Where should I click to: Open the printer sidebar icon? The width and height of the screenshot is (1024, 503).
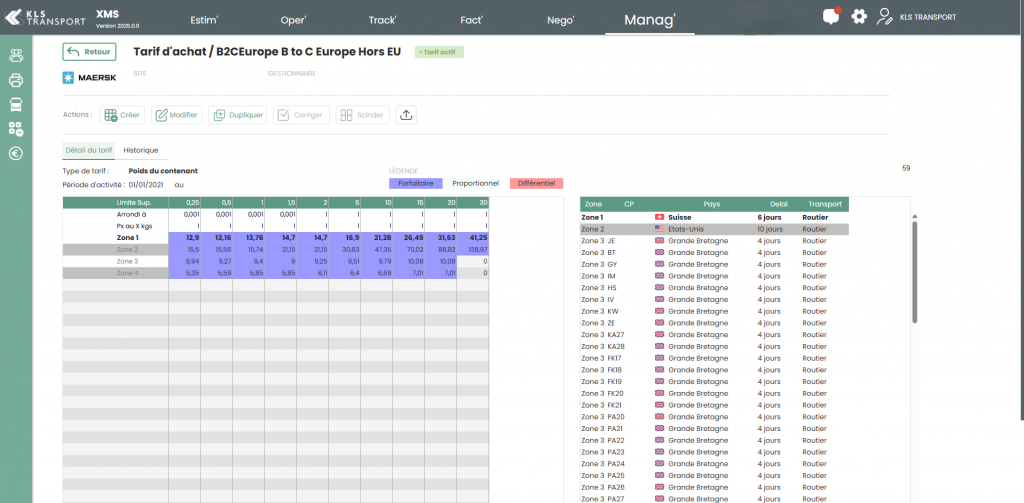16,80
